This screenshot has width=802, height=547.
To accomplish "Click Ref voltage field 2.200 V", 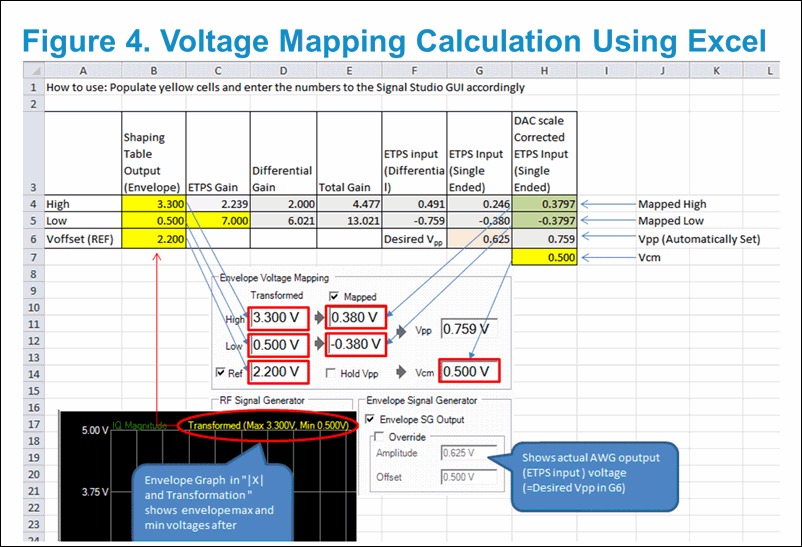I will 279,372.
